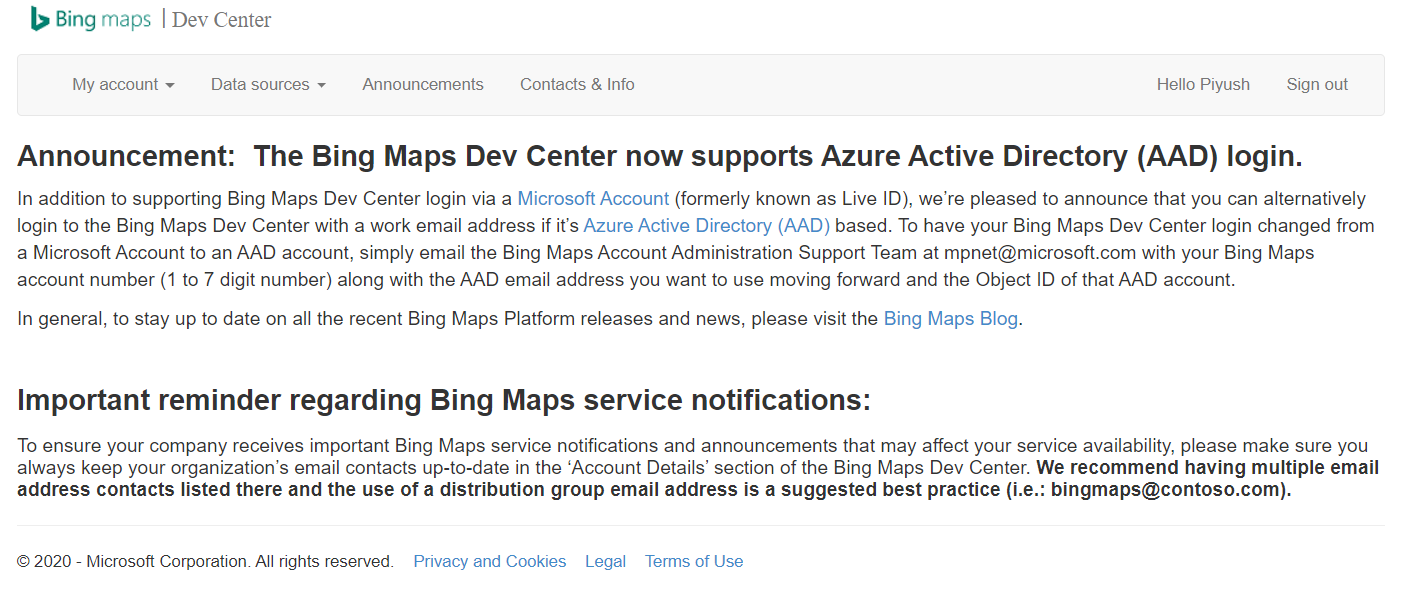This screenshot has height=599, width=1425.
Task: Expand the Data sources menu
Action: pyautogui.click(x=259, y=84)
